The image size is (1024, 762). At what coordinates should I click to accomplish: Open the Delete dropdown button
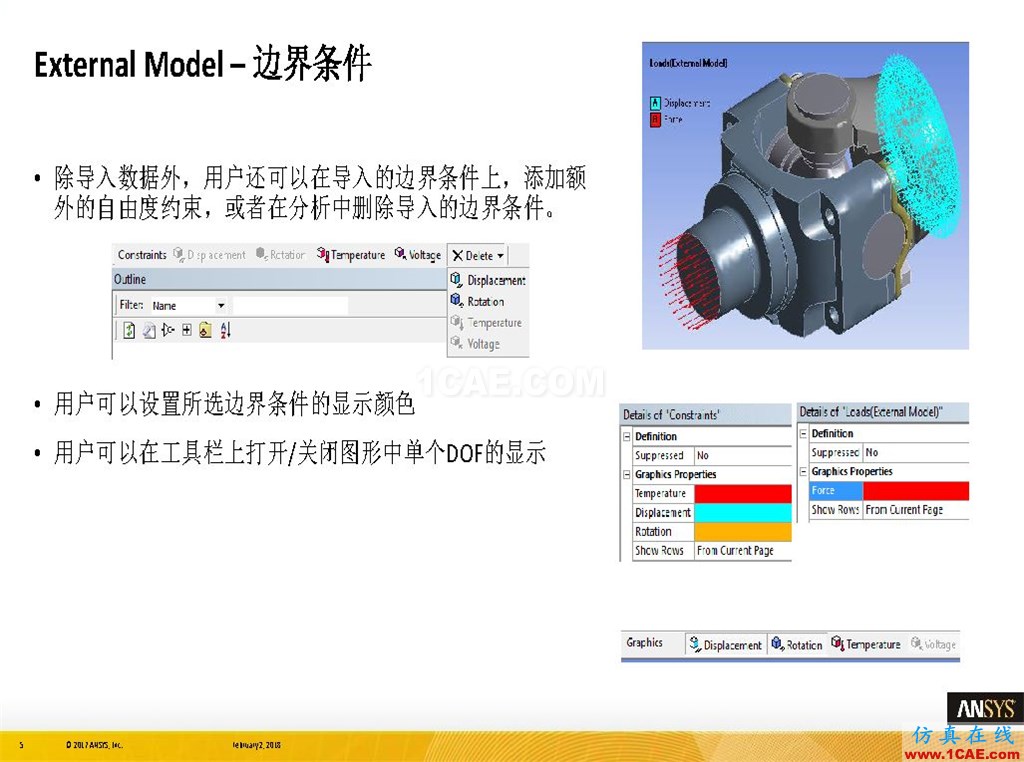click(x=477, y=255)
